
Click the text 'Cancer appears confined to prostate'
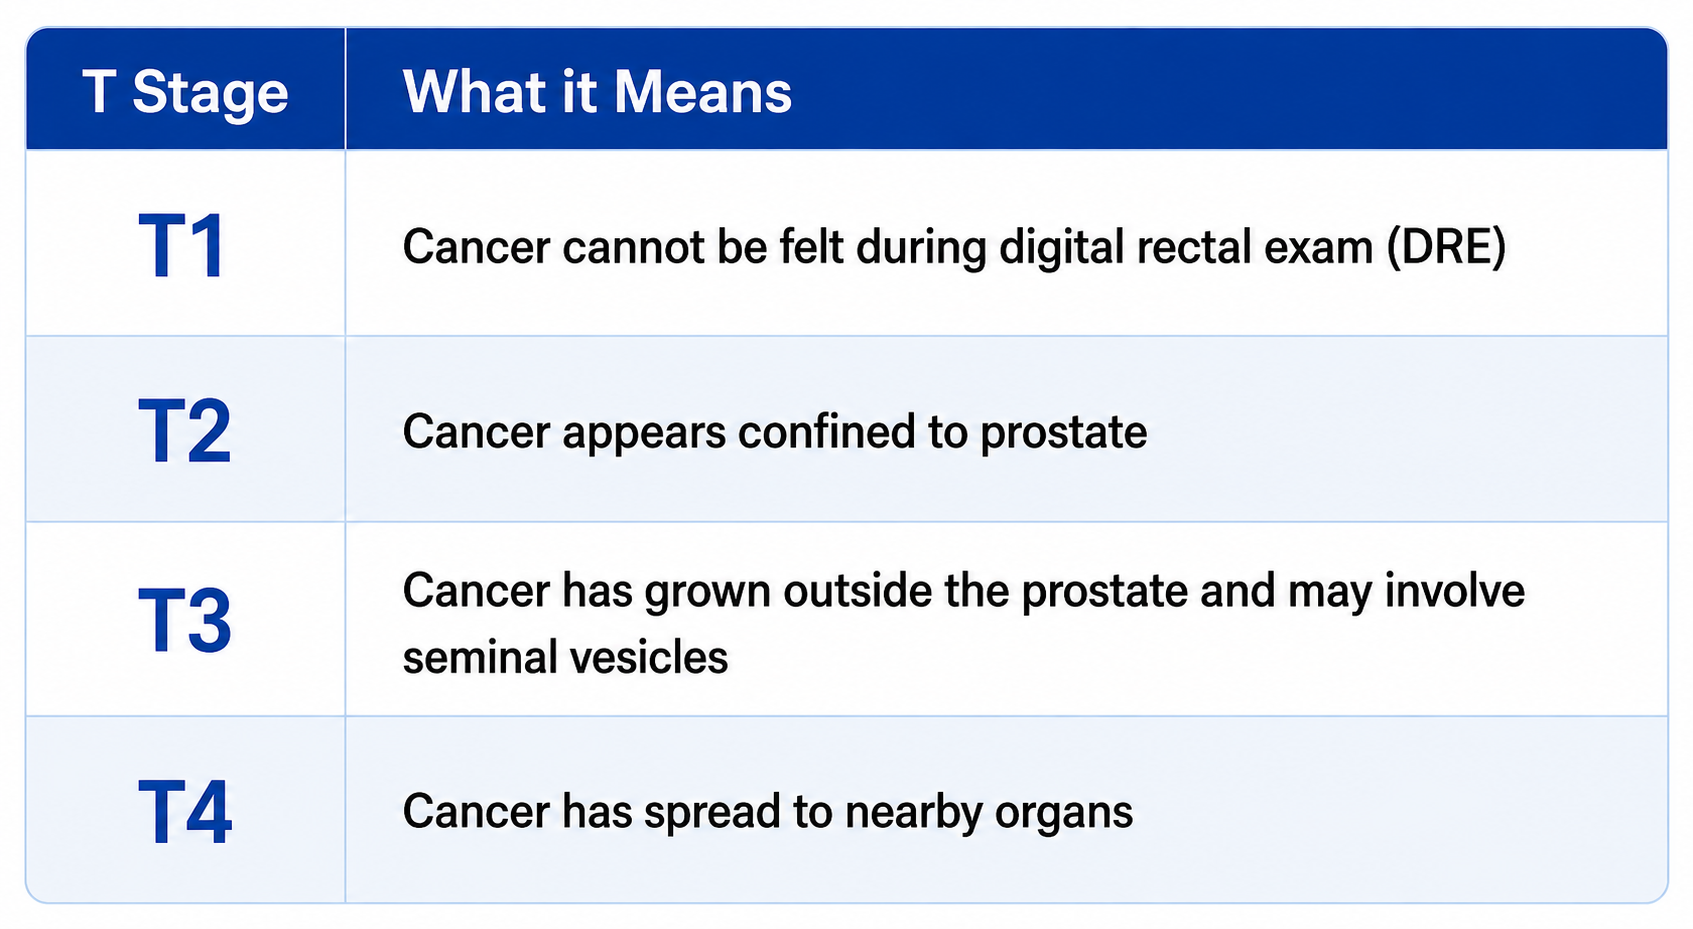point(775,433)
